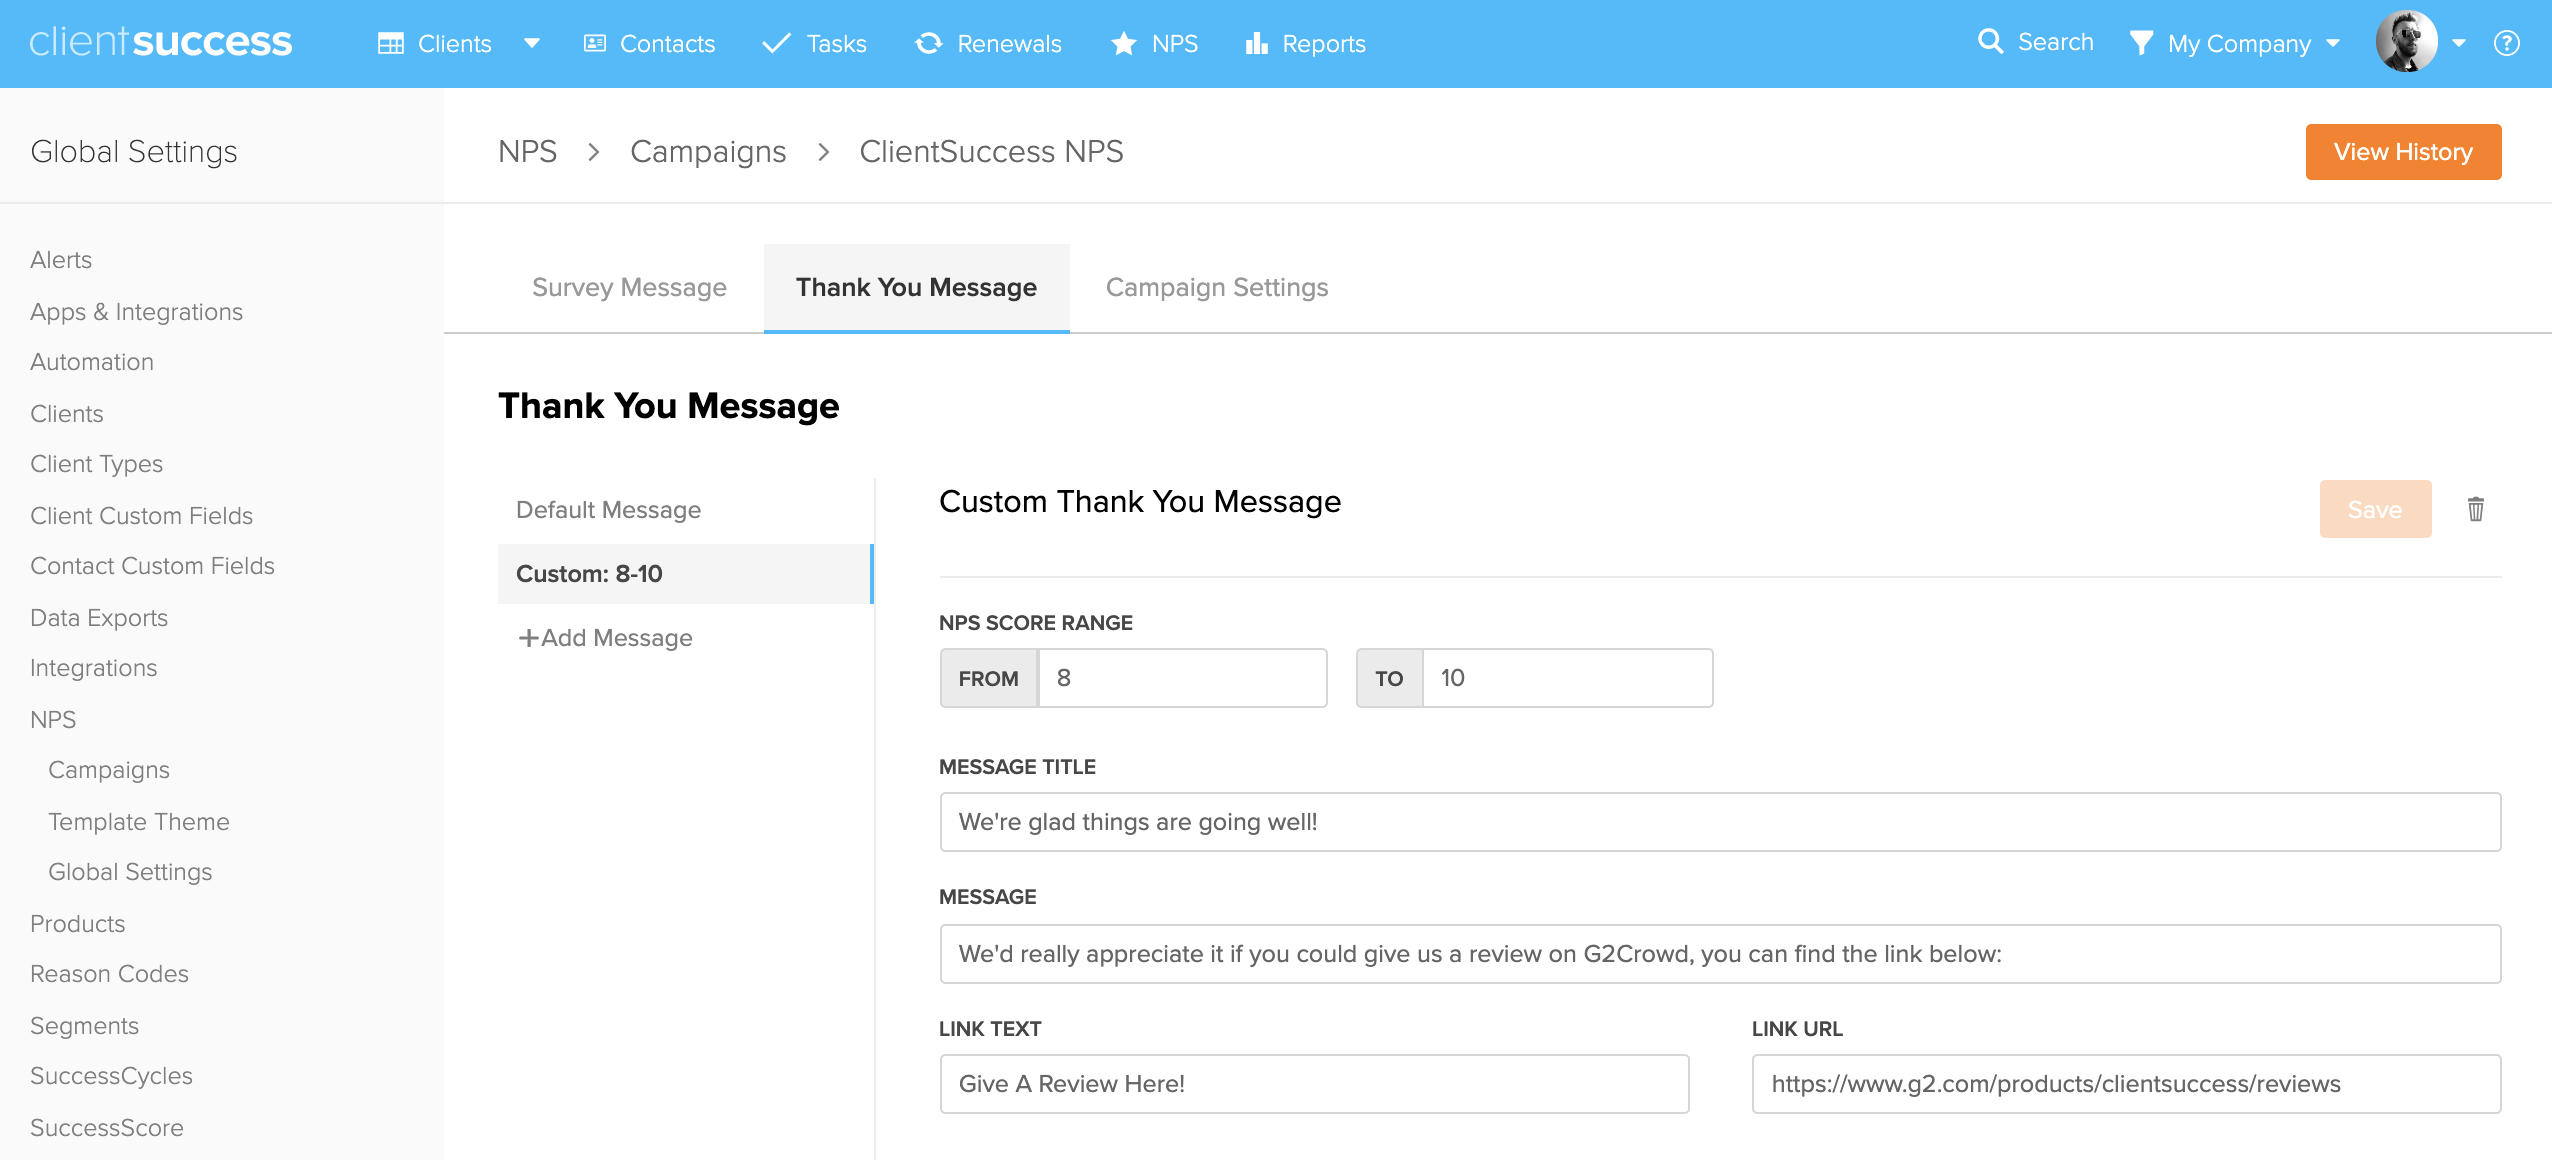Open Products in settings sidebar
The height and width of the screenshot is (1160, 2552).
pos(77,924)
